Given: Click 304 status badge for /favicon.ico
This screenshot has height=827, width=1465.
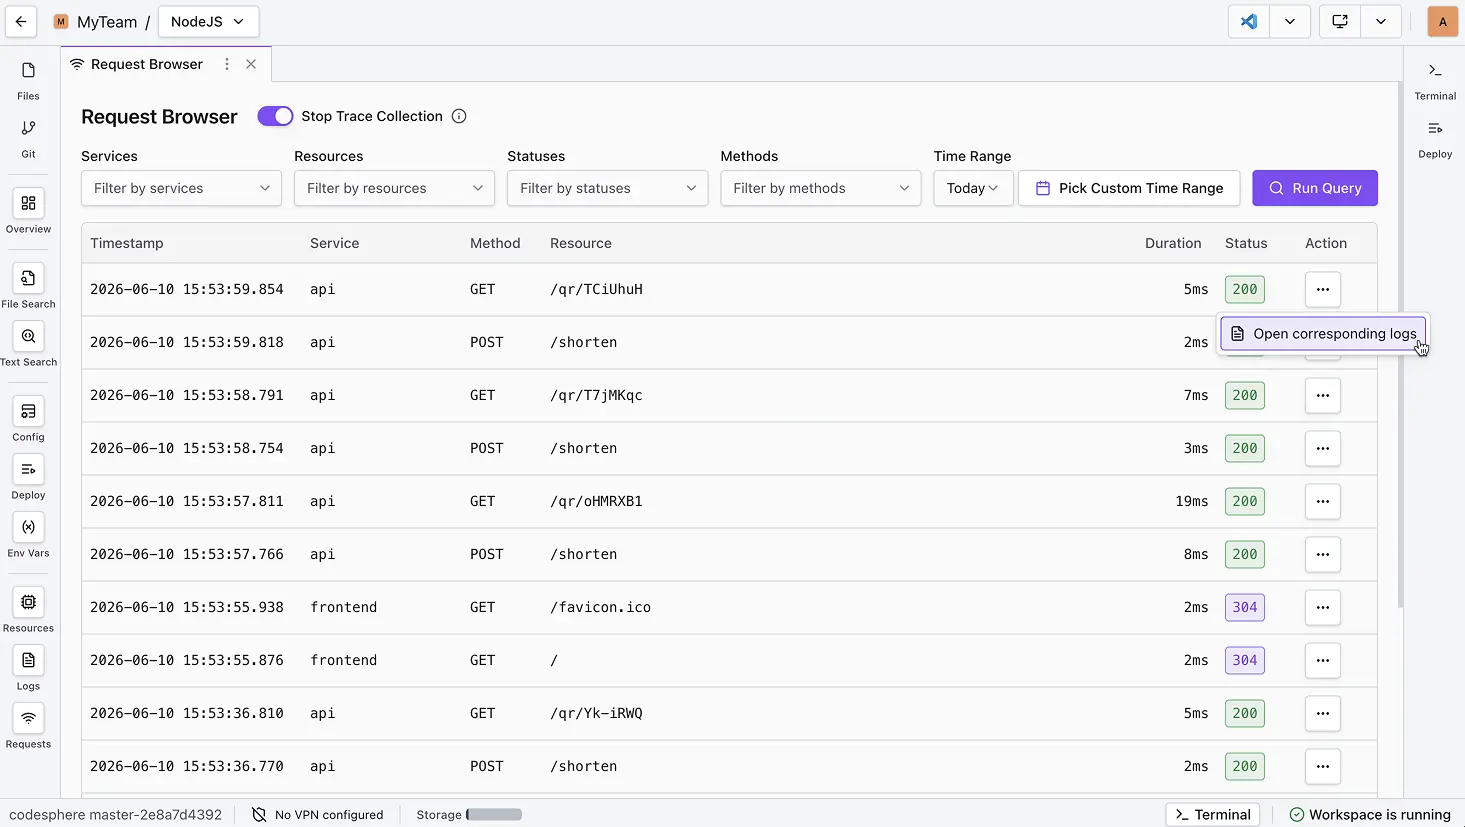Looking at the screenshot, I should [1245, 607].
